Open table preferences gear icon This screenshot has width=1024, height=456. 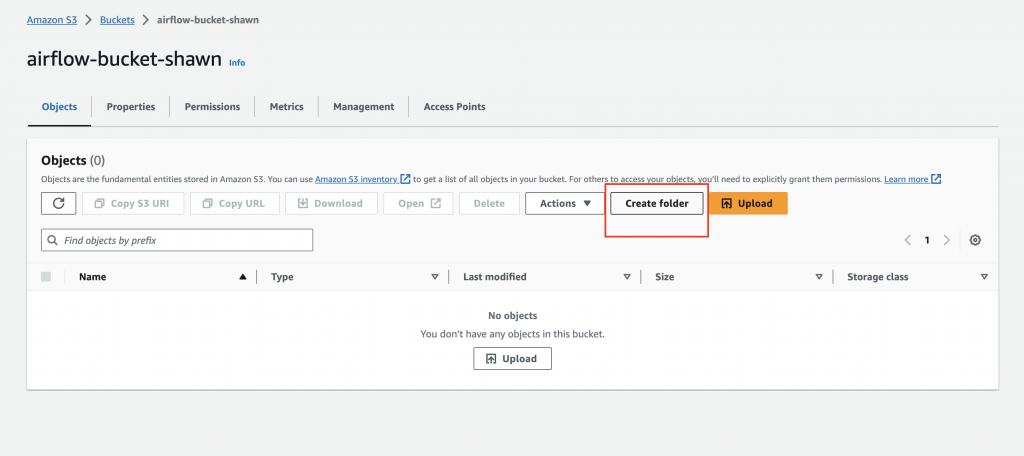(x=975, y=240)
